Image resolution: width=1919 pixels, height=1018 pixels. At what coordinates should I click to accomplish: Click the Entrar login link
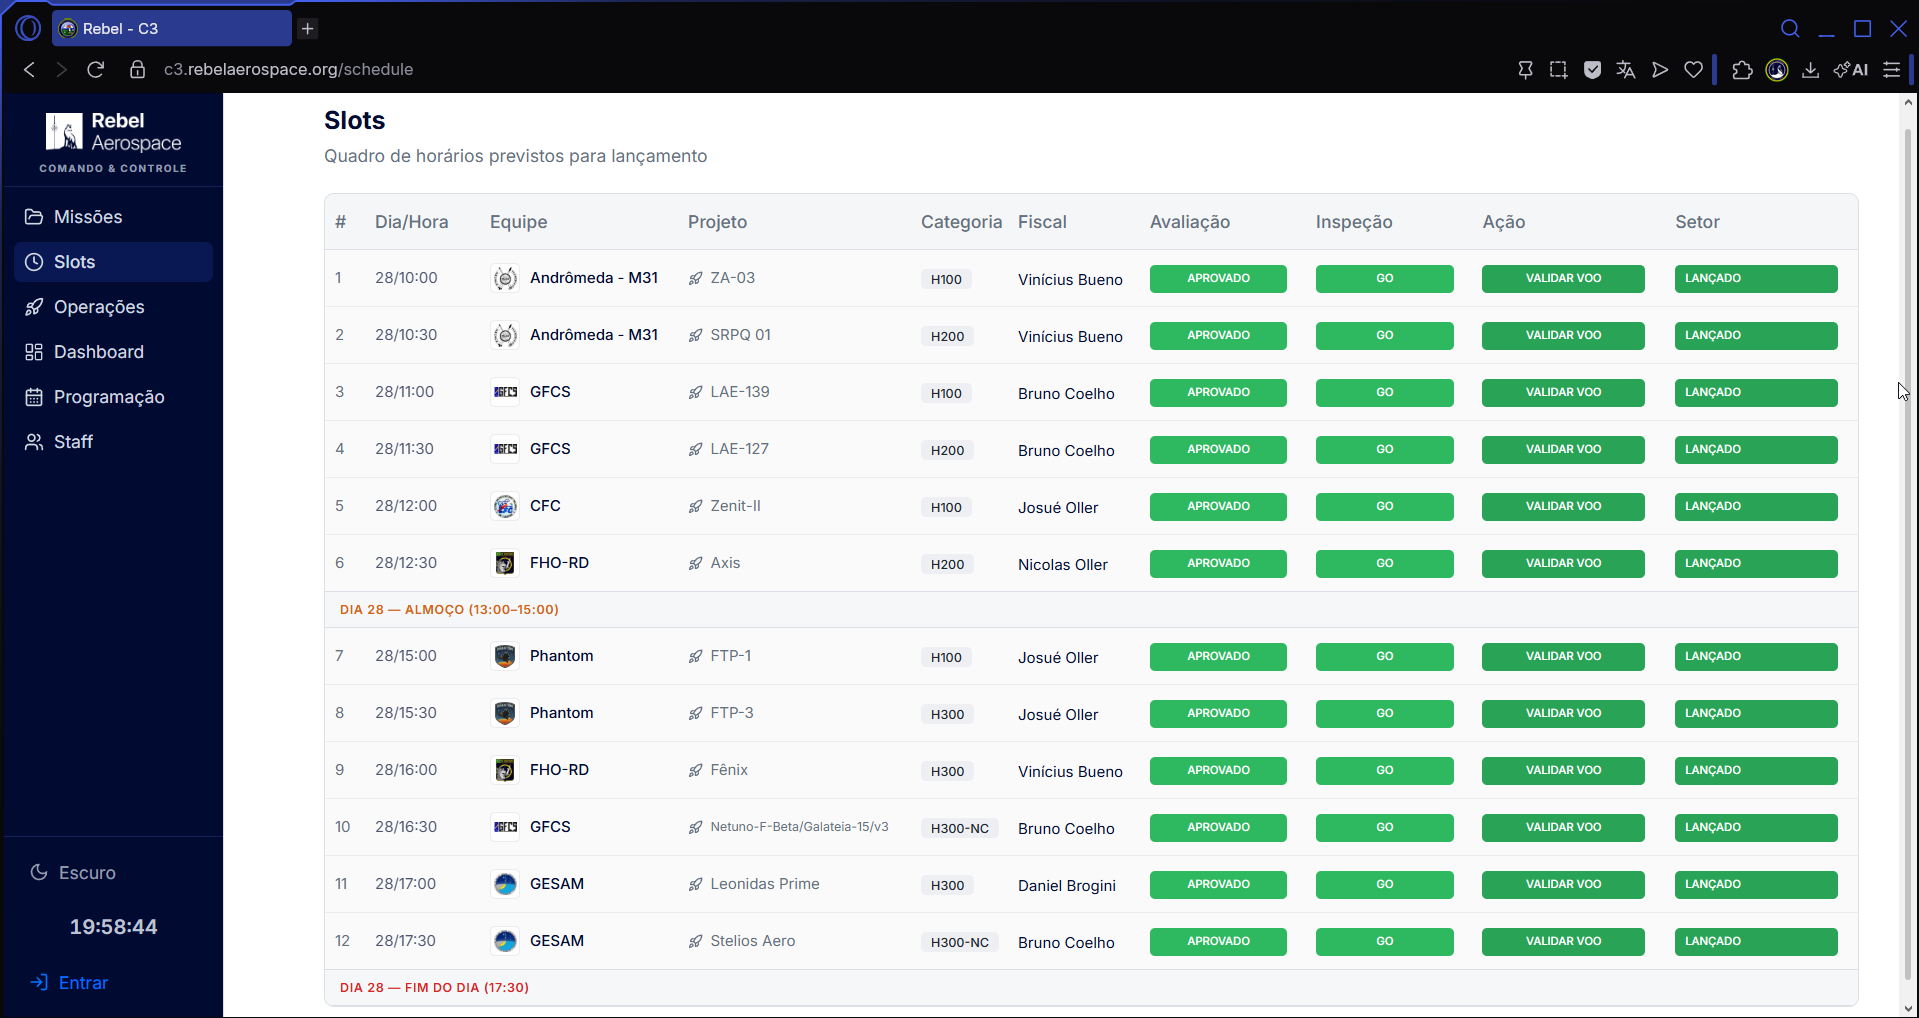click(x=69, y=983)
